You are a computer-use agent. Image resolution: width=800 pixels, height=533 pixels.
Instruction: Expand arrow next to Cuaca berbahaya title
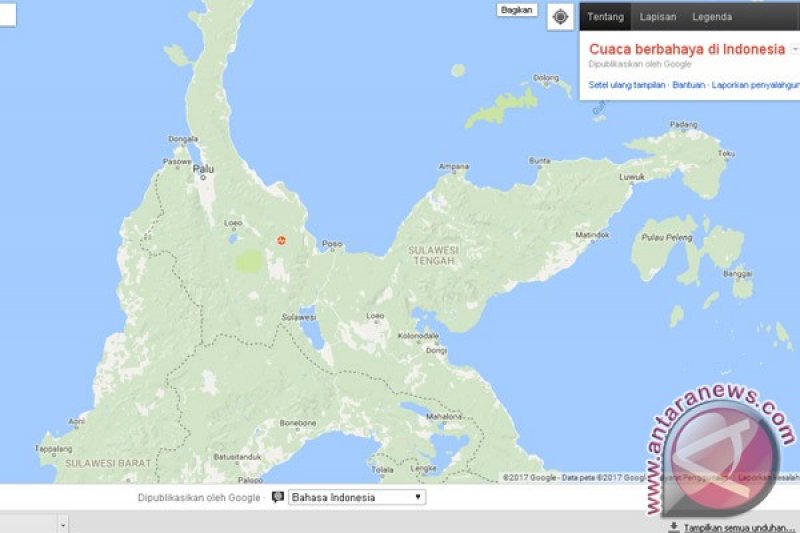click(795, 49)
